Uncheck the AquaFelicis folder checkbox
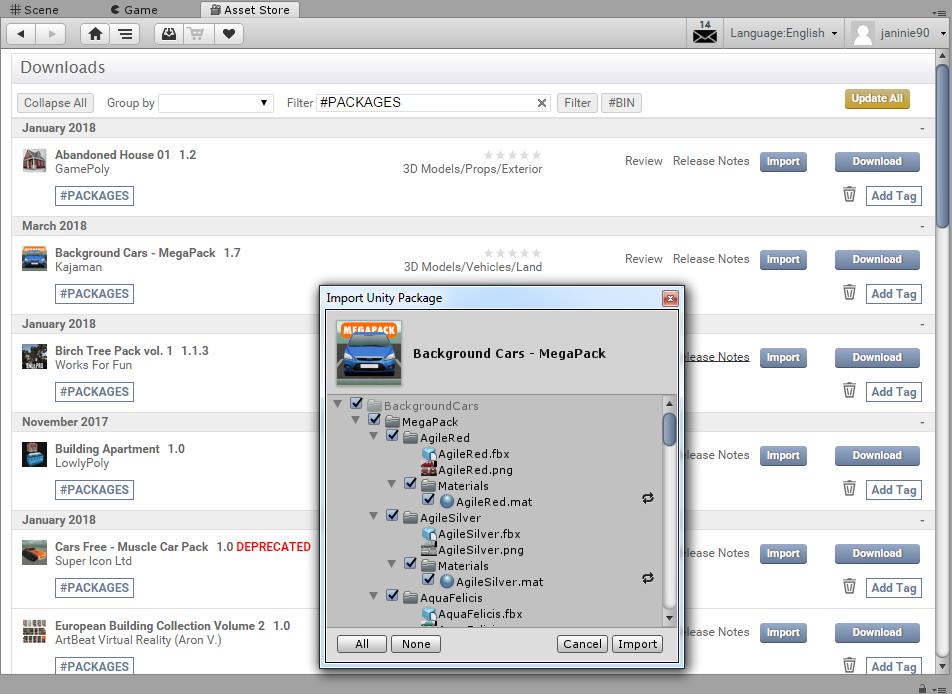952x694 pixels. pos(393,595)
